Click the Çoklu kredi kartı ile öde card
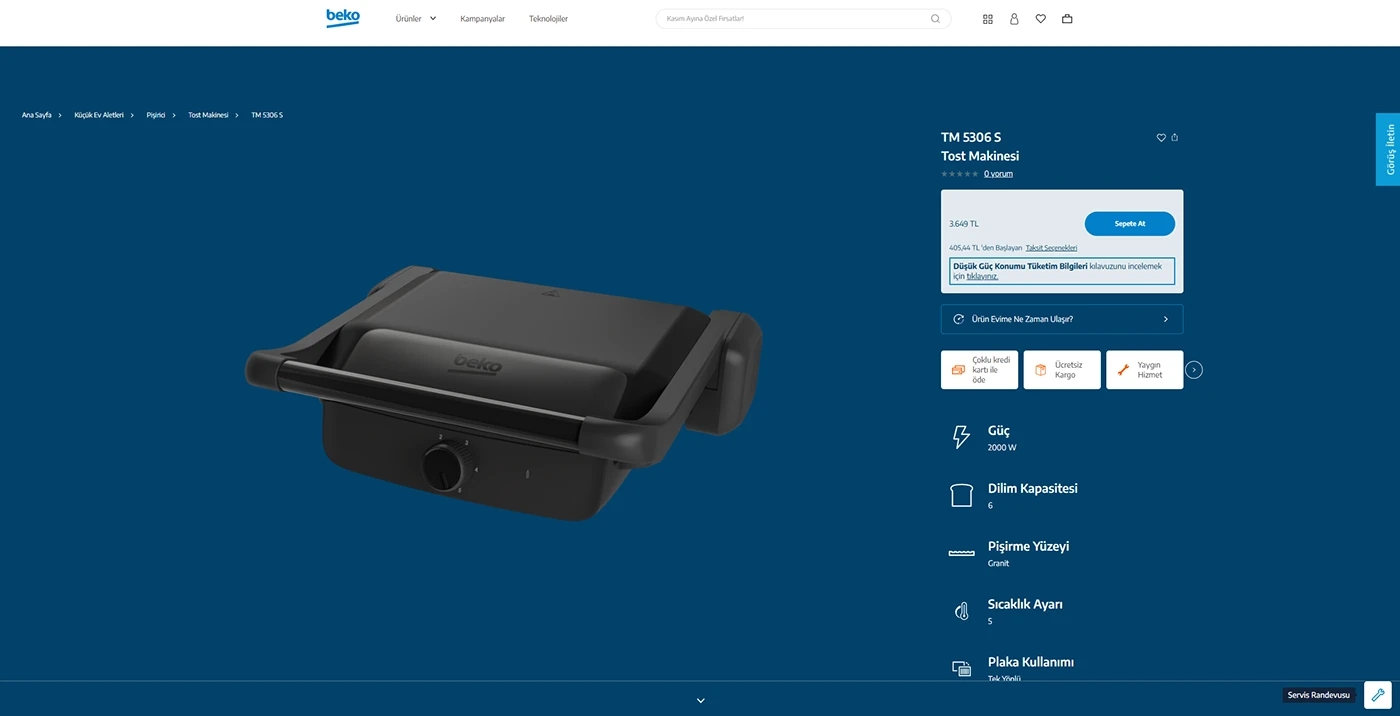The width and height of the screenshot is (1400, 716). click(x=979, y=370)
